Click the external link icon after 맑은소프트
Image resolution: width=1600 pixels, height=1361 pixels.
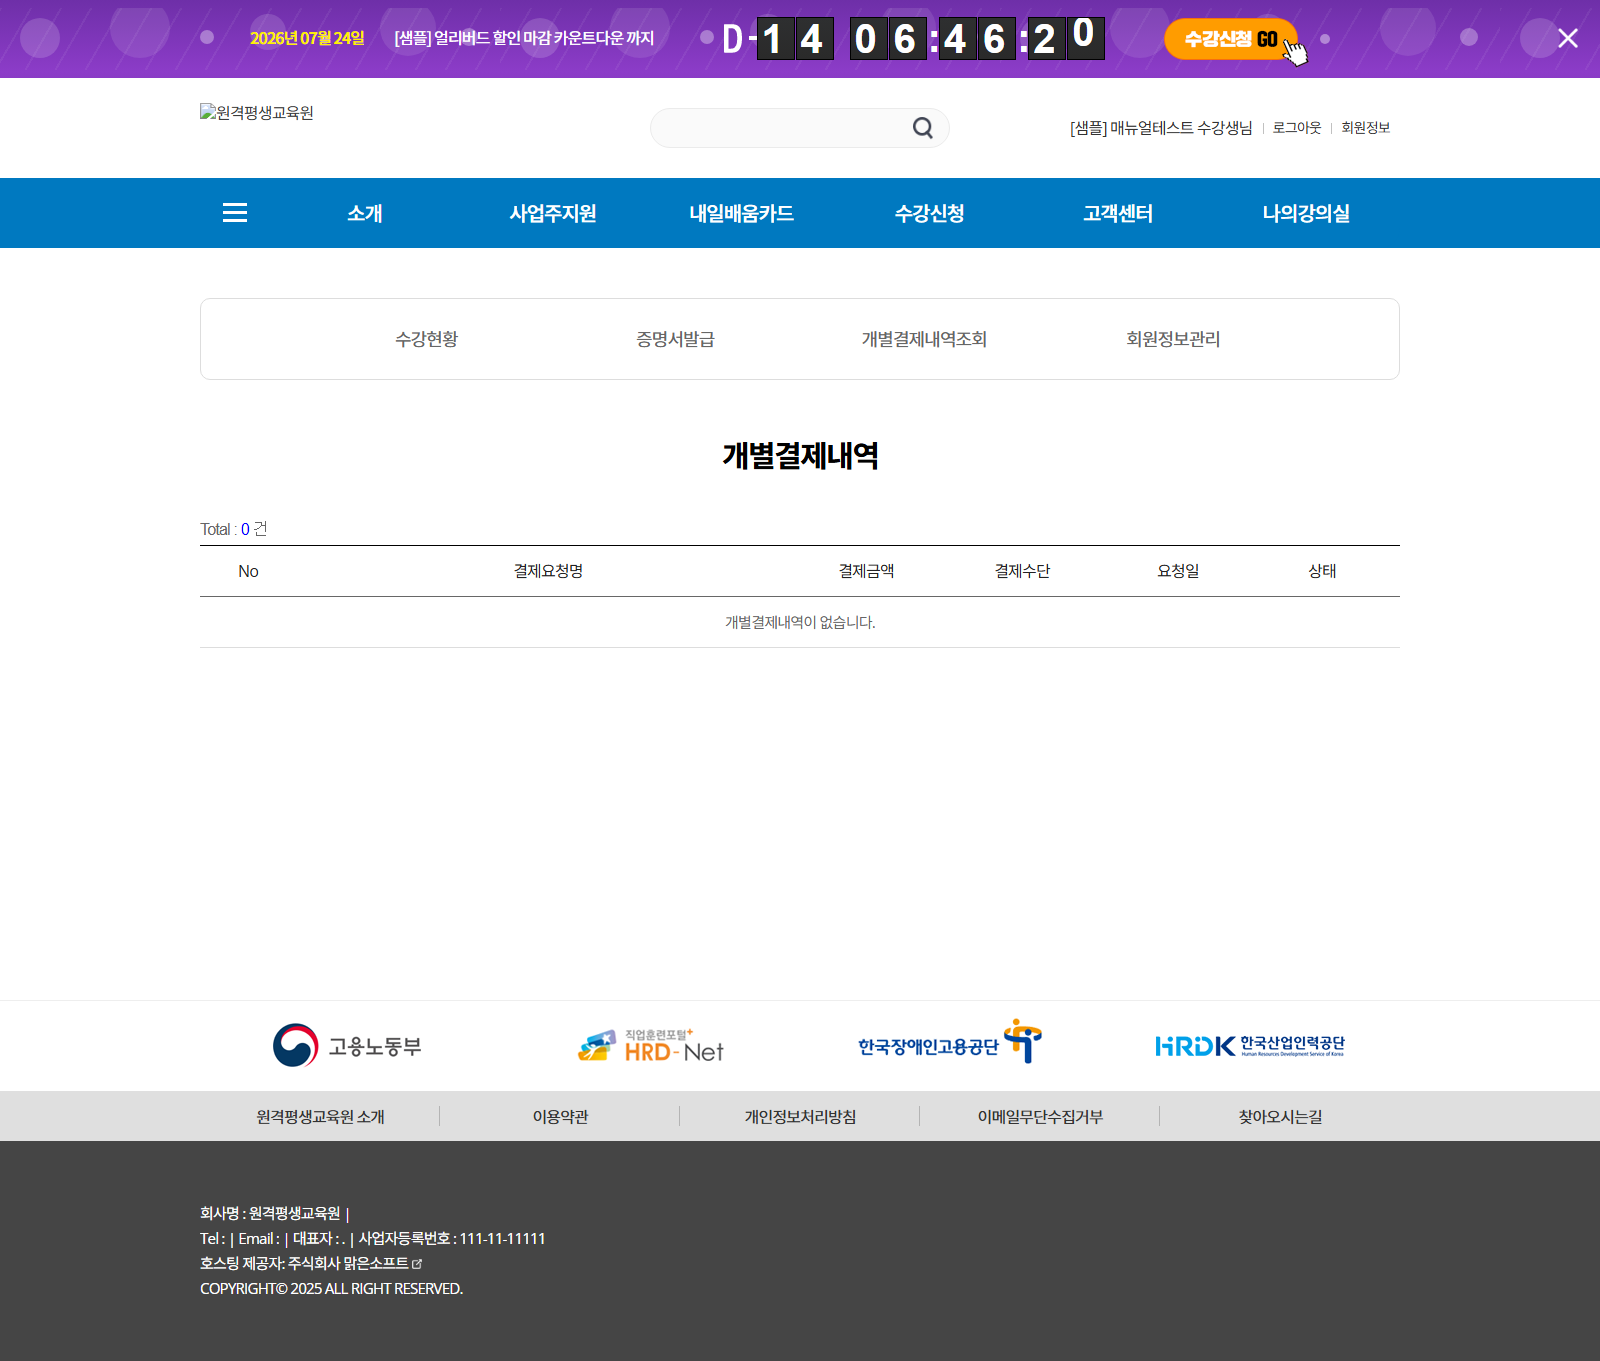[x=417, y=1264]
